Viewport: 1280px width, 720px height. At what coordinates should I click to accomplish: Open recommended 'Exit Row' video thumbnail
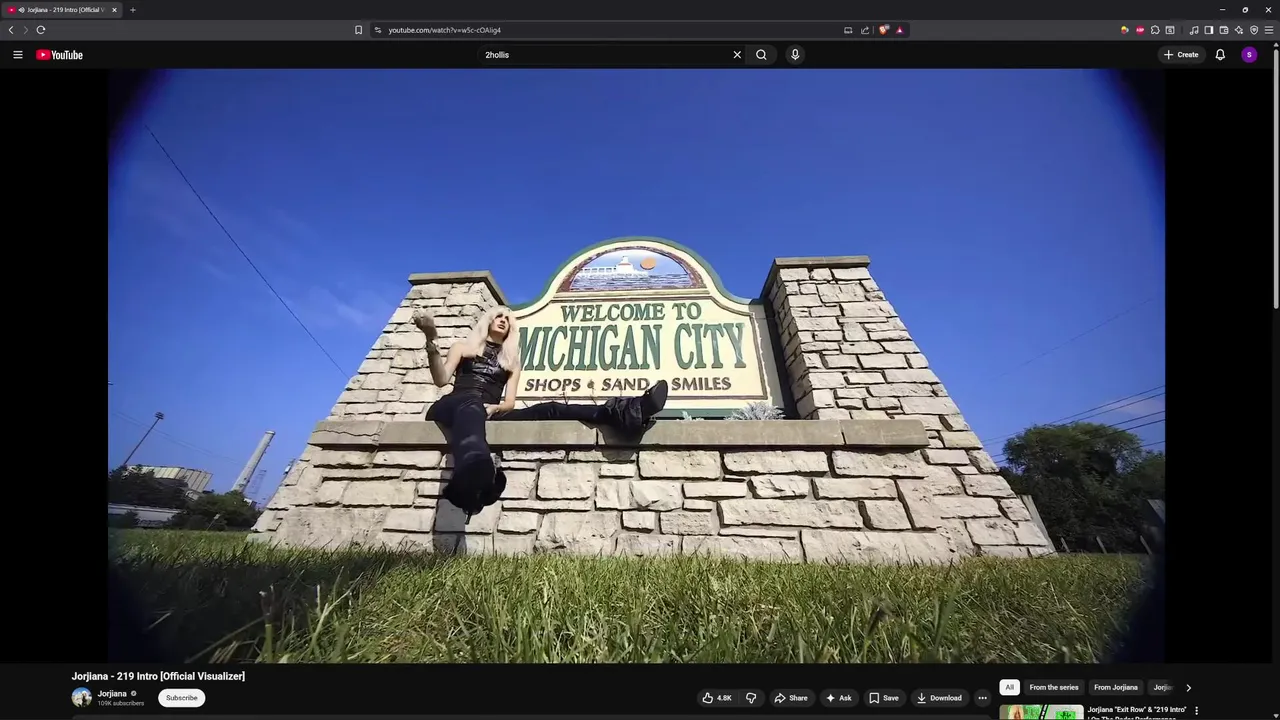1041,712
